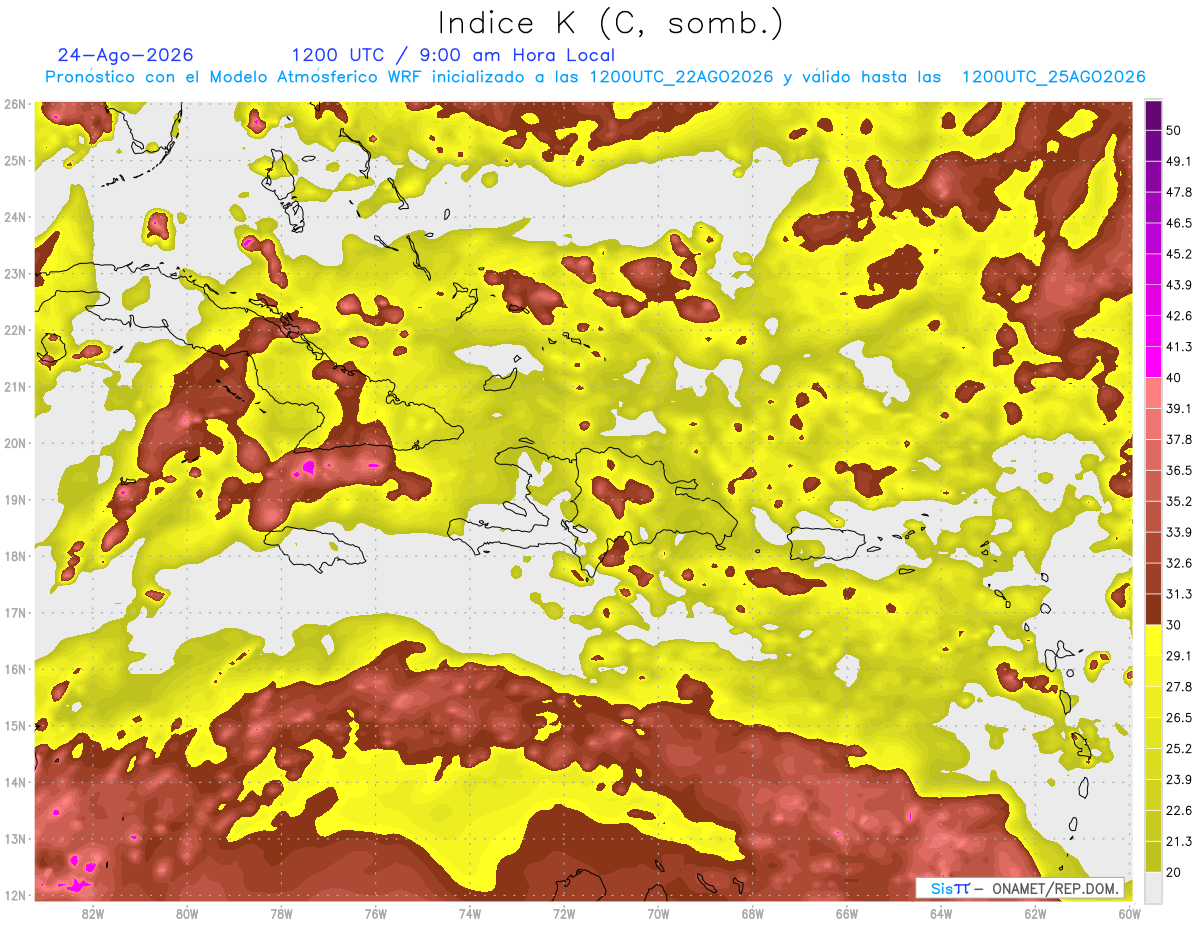Click the 60W longitude label

click(1130, 913)
